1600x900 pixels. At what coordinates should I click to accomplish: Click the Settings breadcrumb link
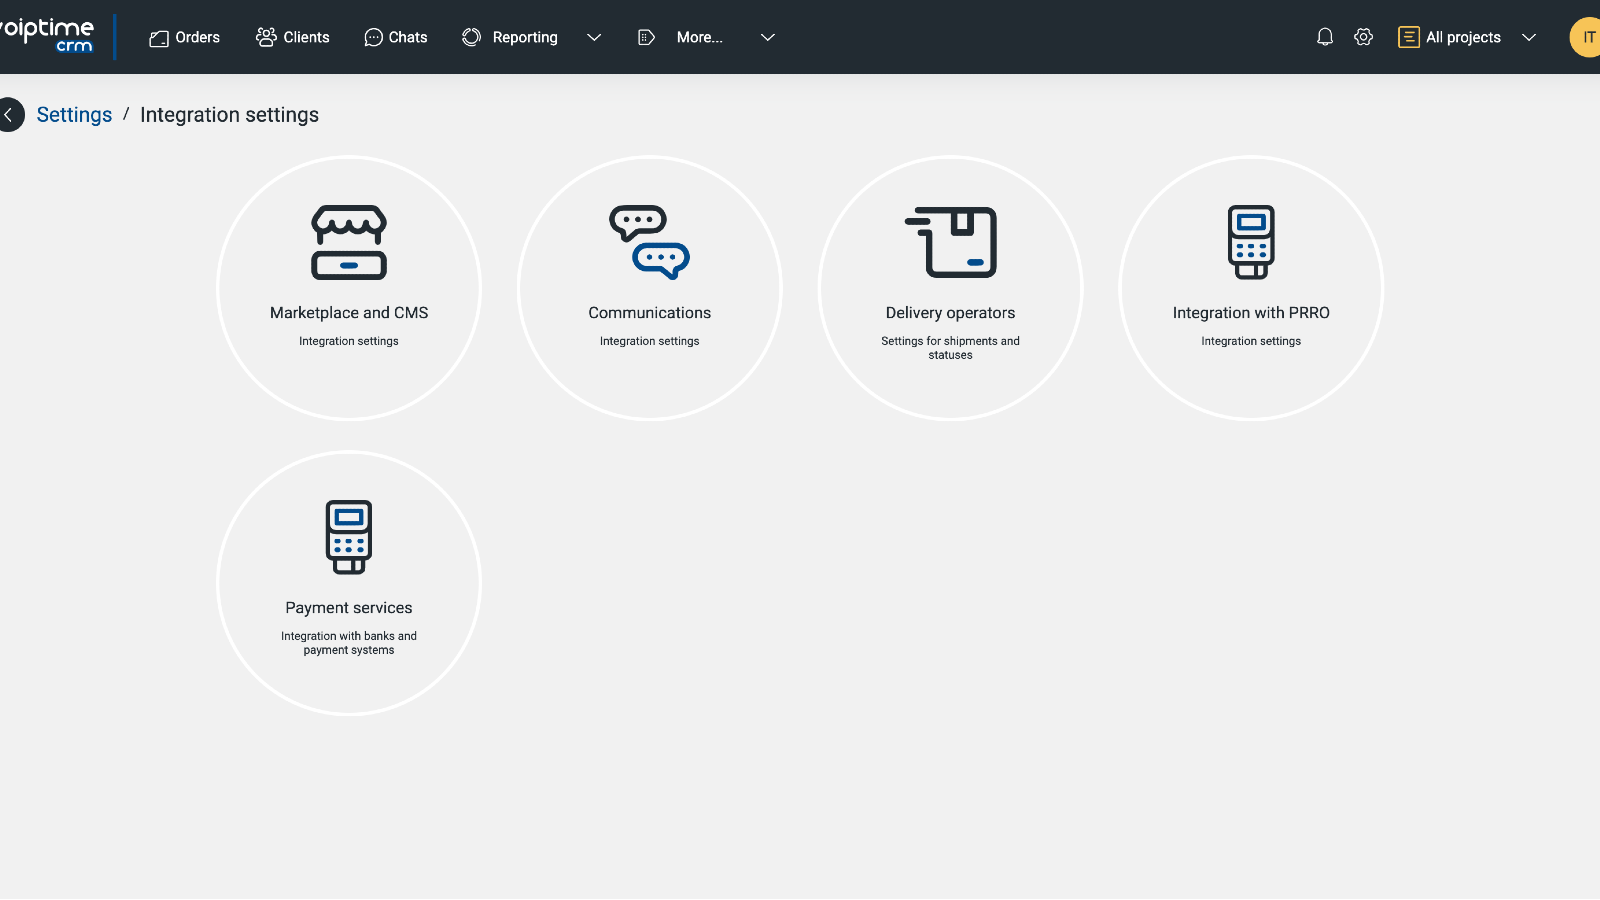coord(74,115)
